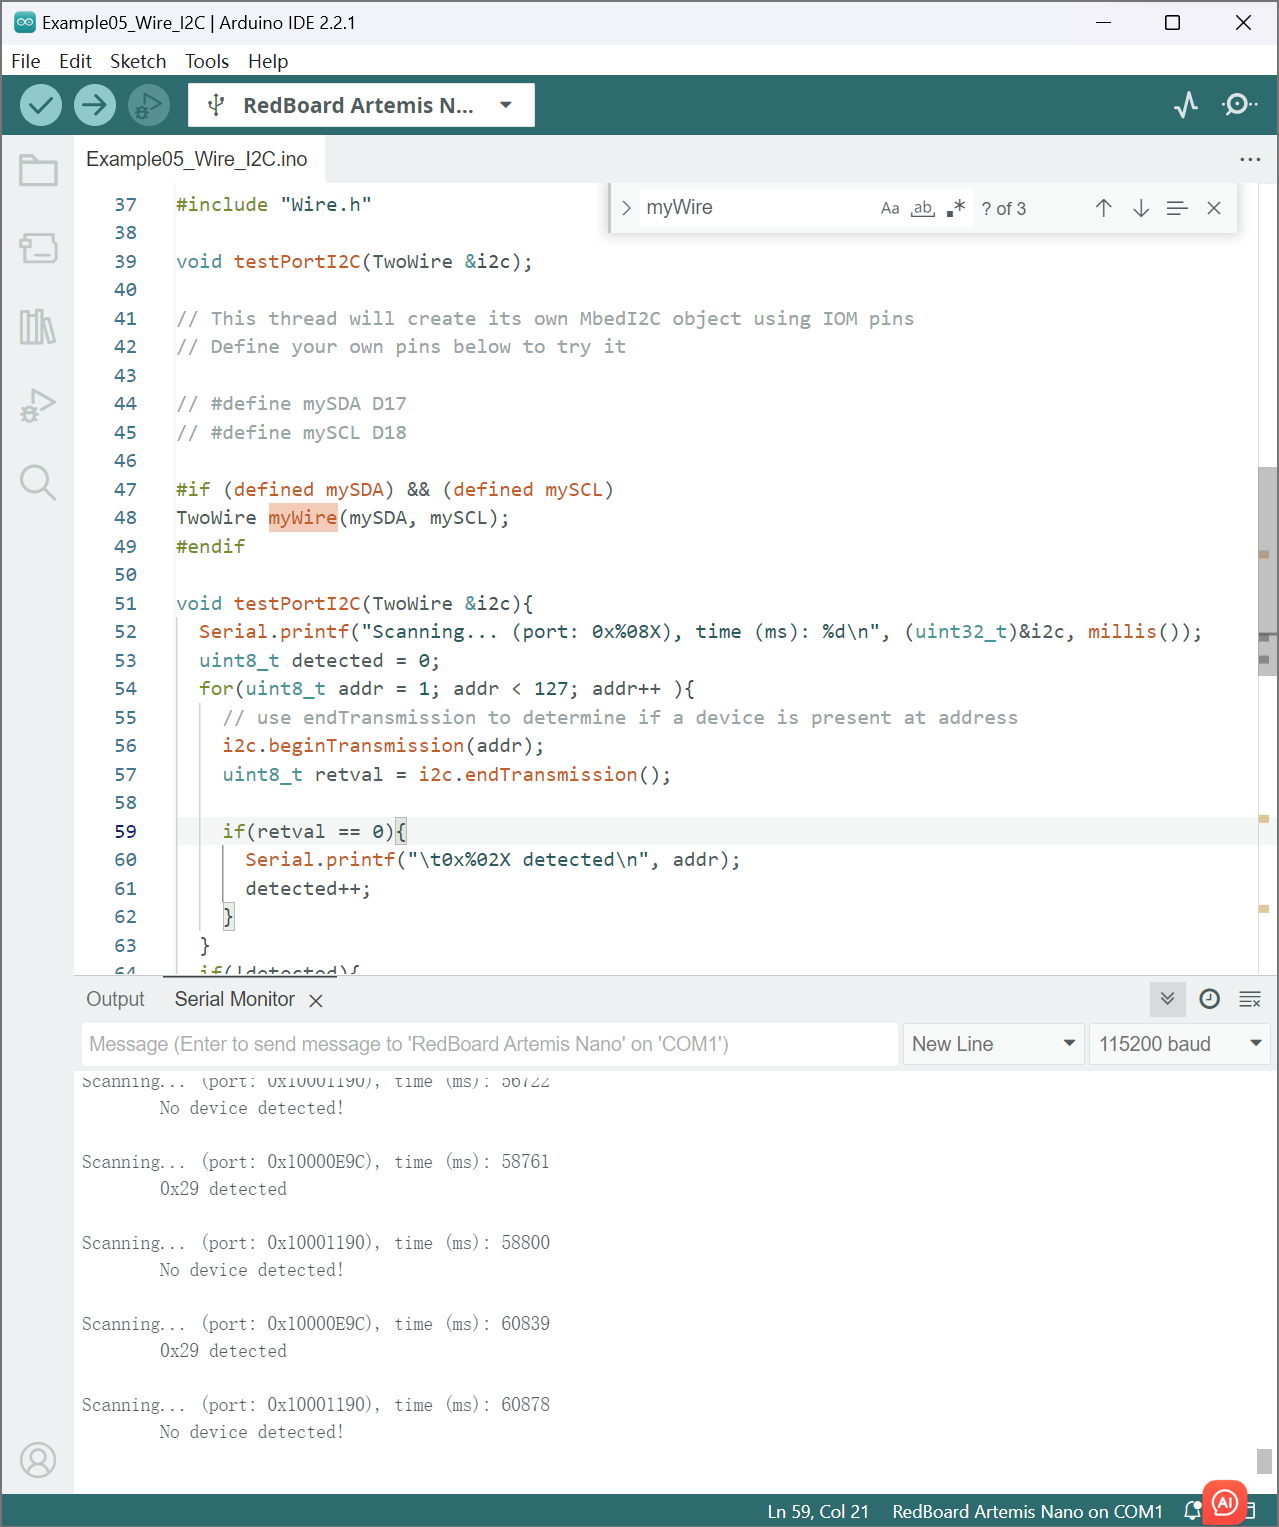Viewport: 1279px width, 1527px height.
Task: Expand the replace field in find widget
Action: (626, 208)
